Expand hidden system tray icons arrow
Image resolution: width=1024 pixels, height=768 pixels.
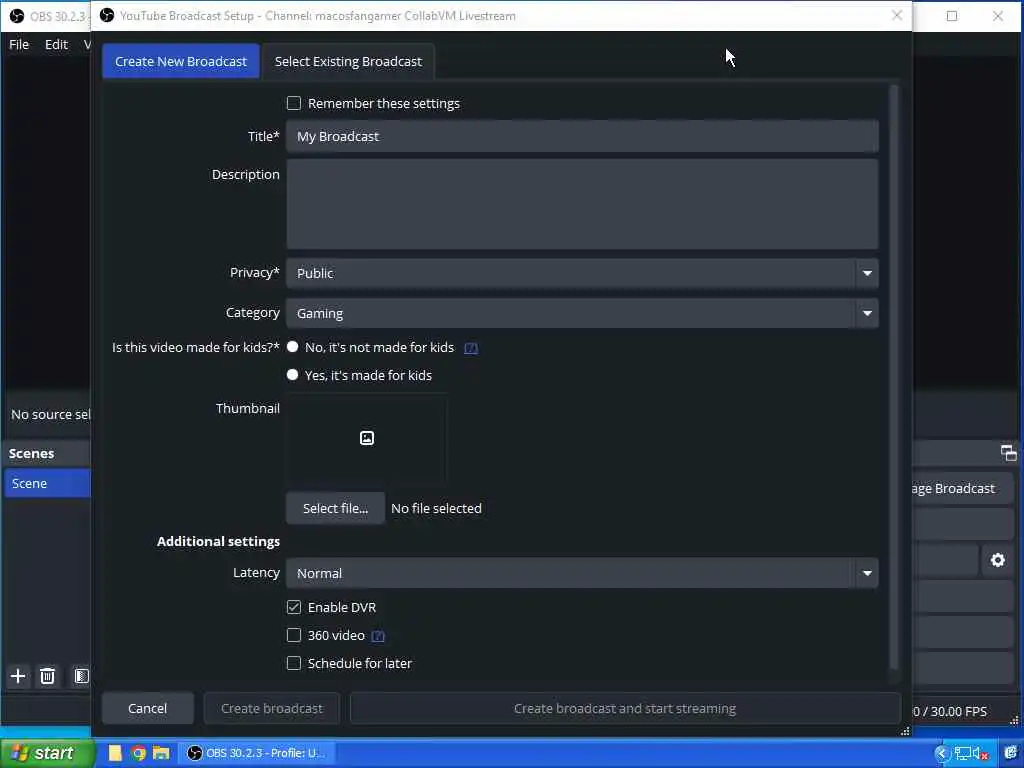[941, 754]
